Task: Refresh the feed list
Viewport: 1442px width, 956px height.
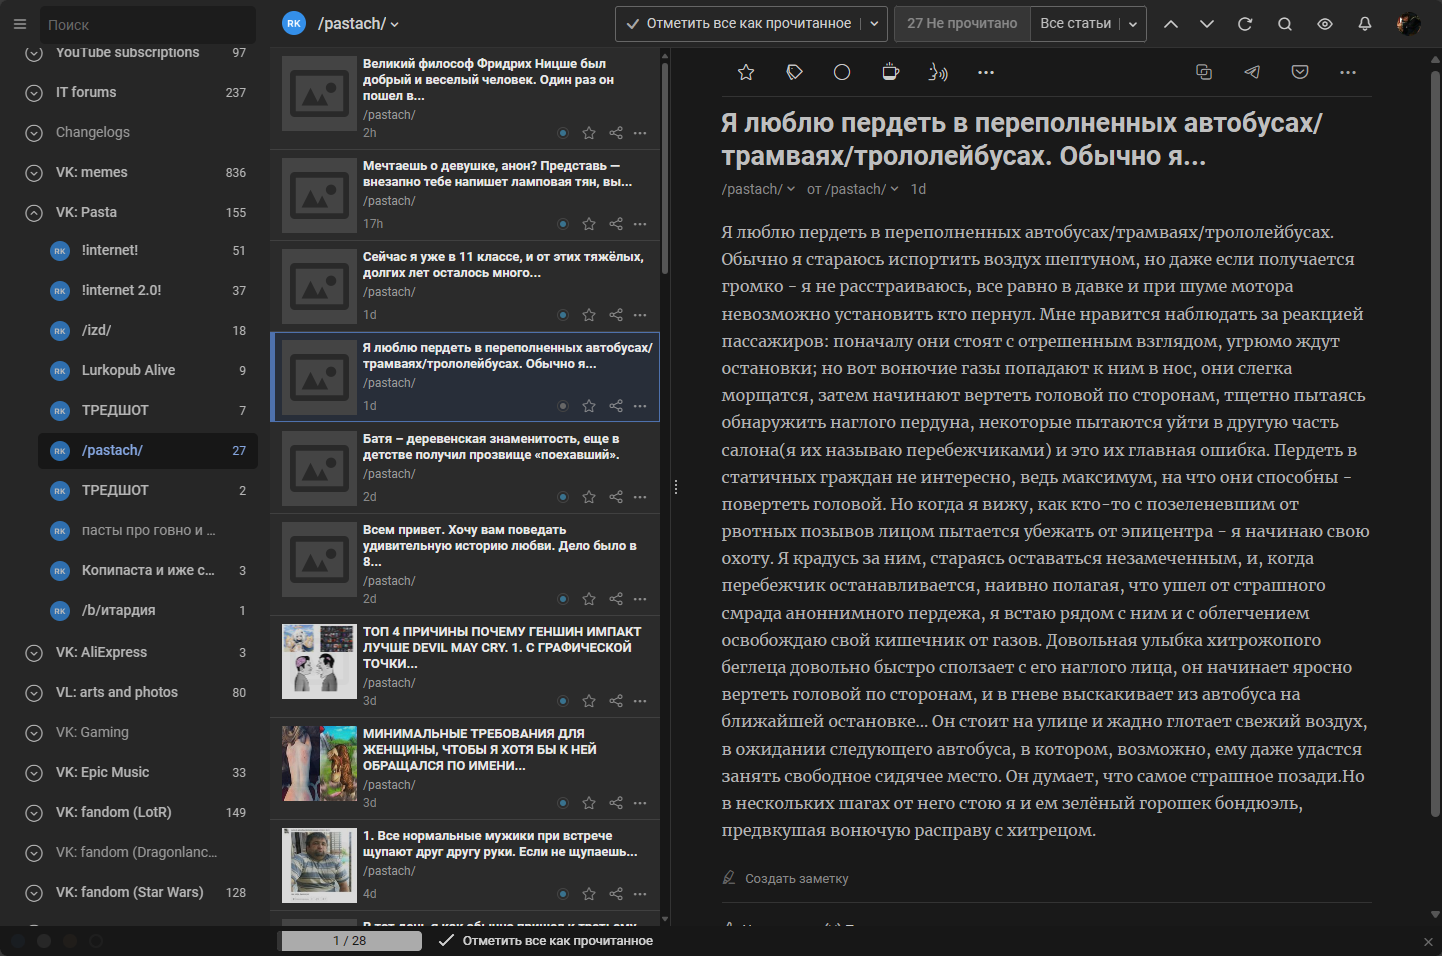Action: coord(1245,23)
